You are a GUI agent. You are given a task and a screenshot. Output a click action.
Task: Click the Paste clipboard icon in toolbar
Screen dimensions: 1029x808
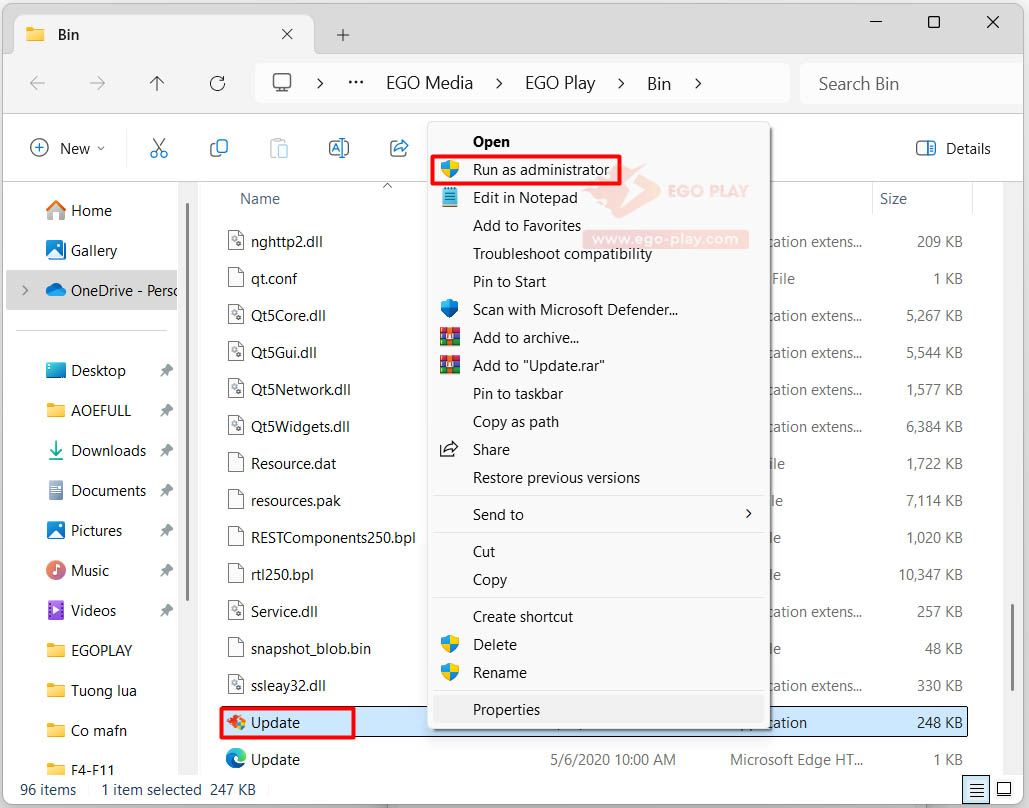[x=279, y=148]
